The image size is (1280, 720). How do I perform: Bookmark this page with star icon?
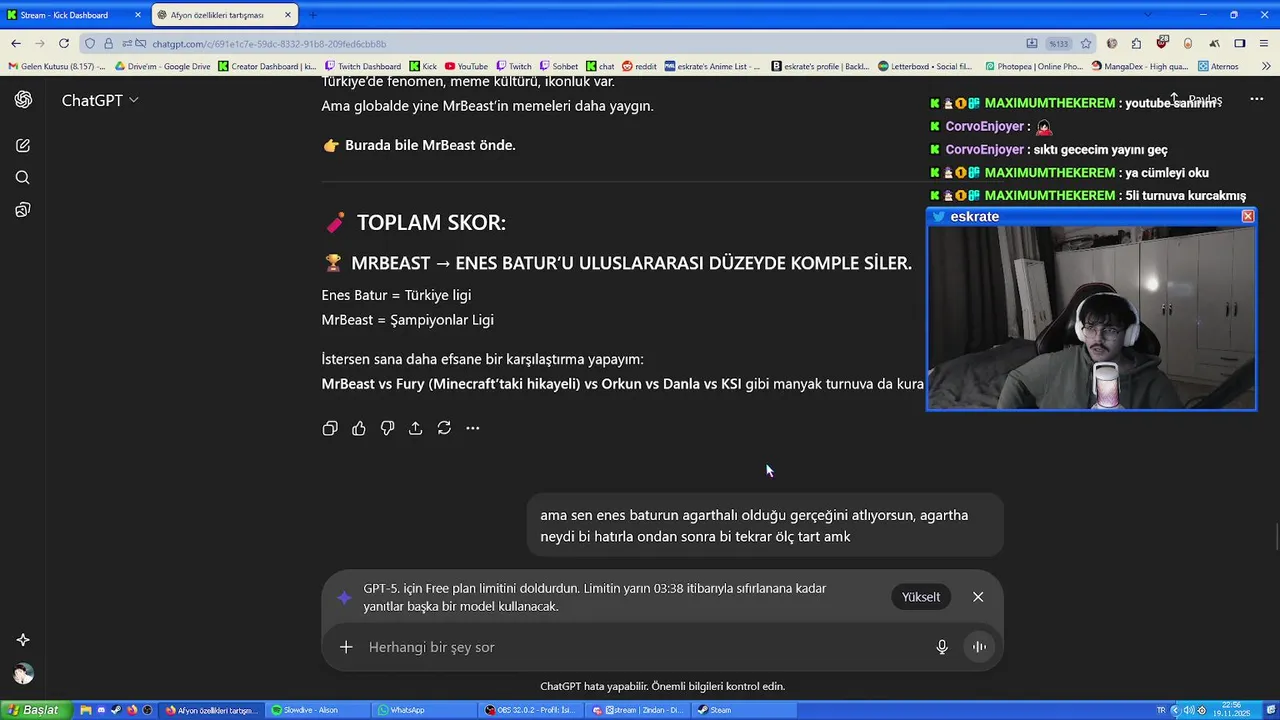point(1086,43)
